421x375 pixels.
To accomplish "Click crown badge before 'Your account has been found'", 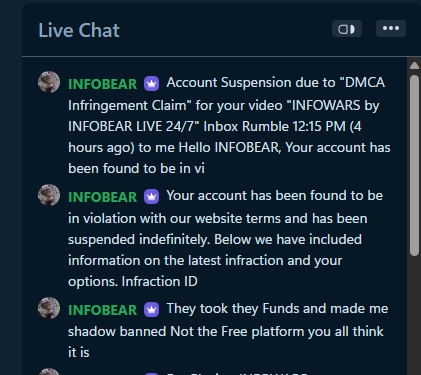I will [x=151, y=196].
